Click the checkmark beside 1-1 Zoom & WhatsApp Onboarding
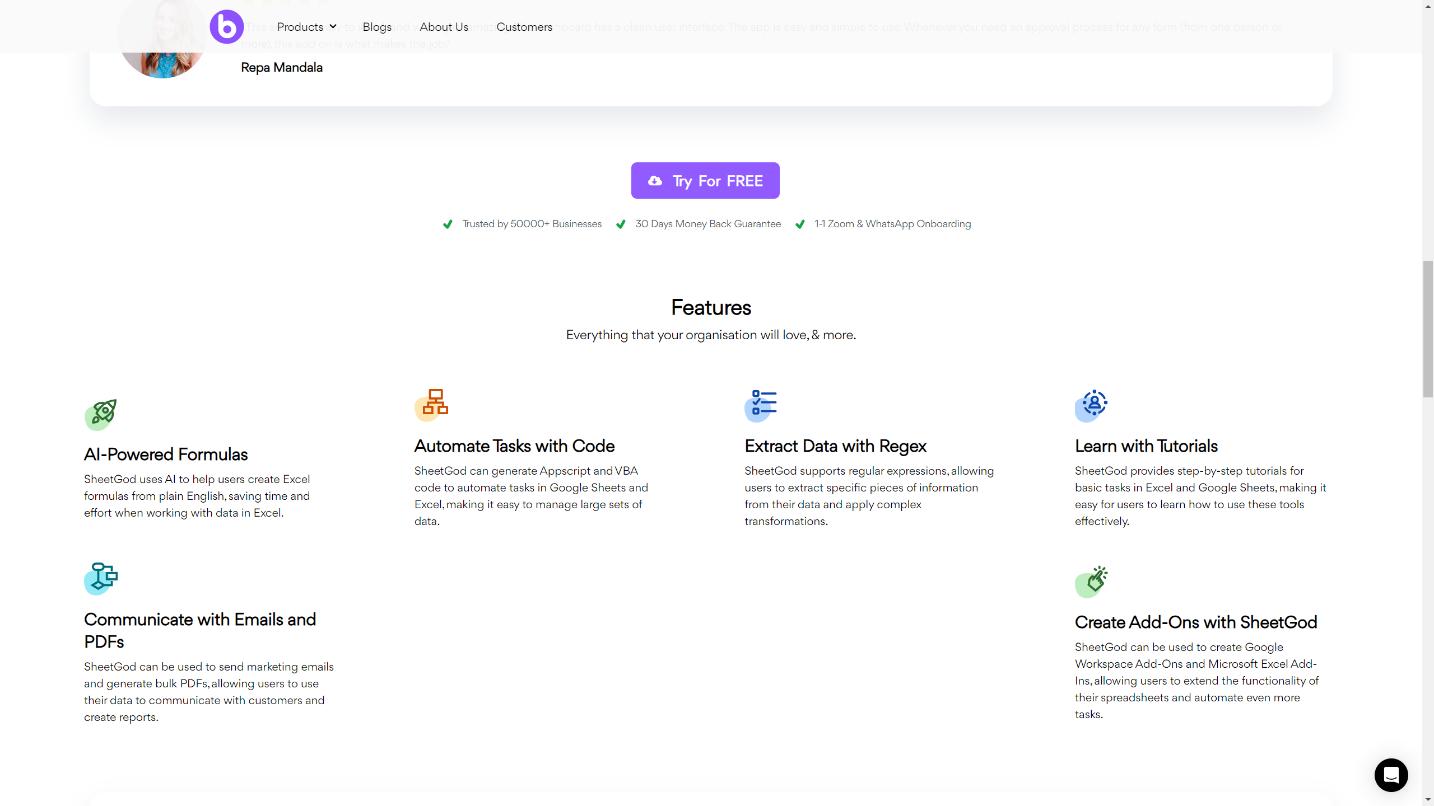The height and width of the screenshot is (806, 1434). tap(800, 224)
